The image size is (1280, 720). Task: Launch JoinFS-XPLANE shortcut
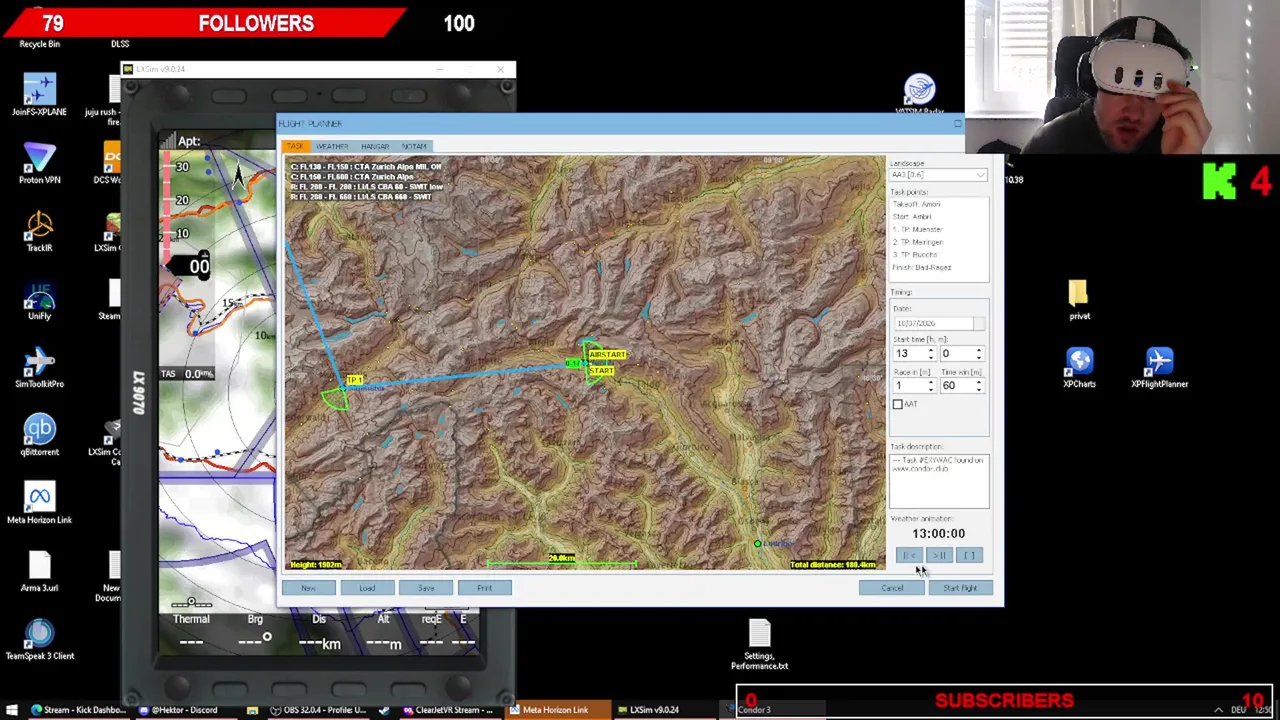[x=39, y=95]
